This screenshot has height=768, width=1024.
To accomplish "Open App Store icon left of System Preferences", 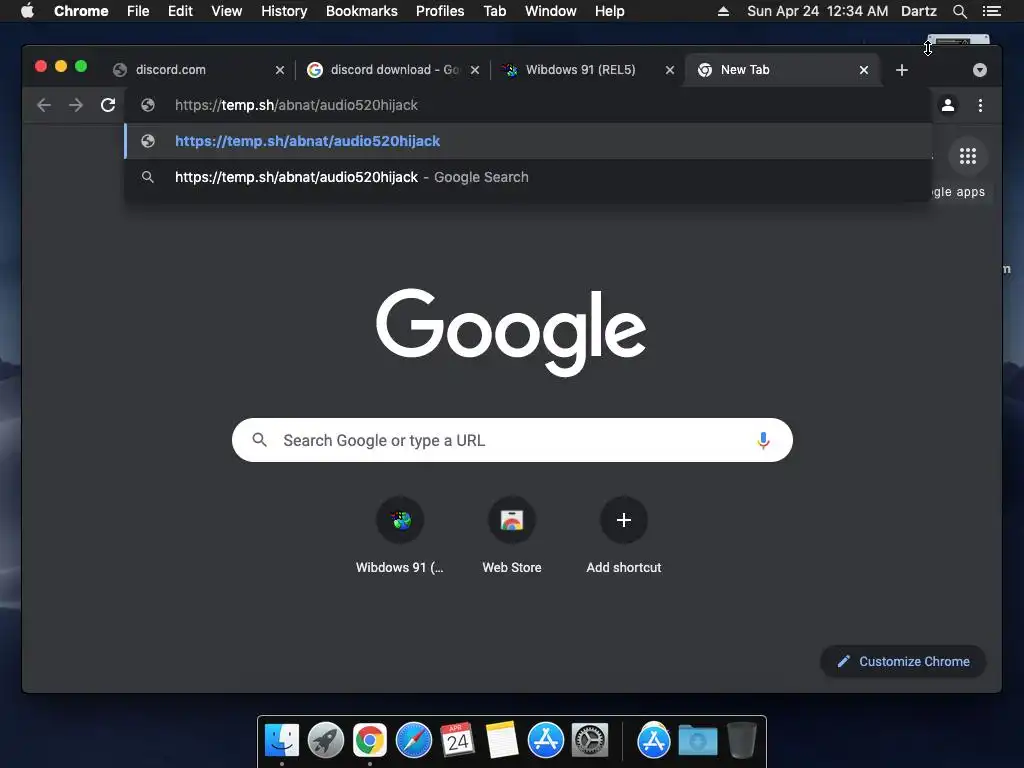I will (x=545, y=741).
